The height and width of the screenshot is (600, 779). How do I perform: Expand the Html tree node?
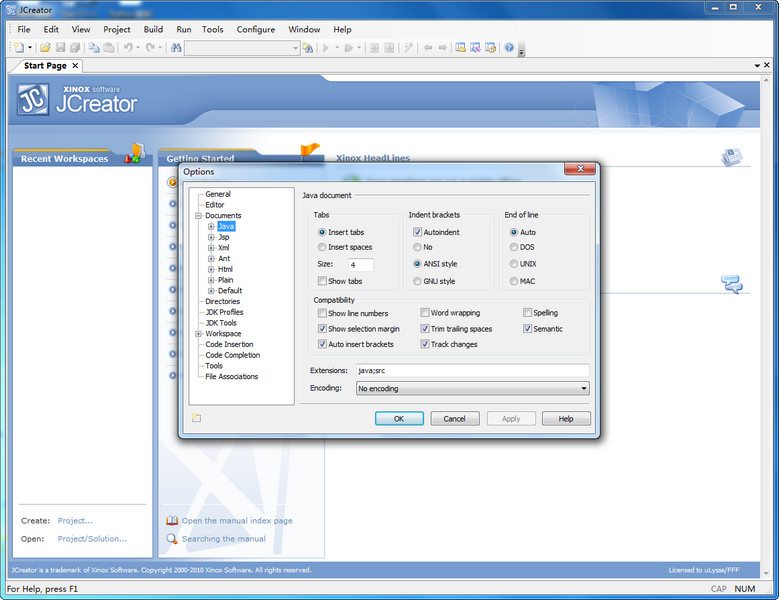click(x=211, y=269)
